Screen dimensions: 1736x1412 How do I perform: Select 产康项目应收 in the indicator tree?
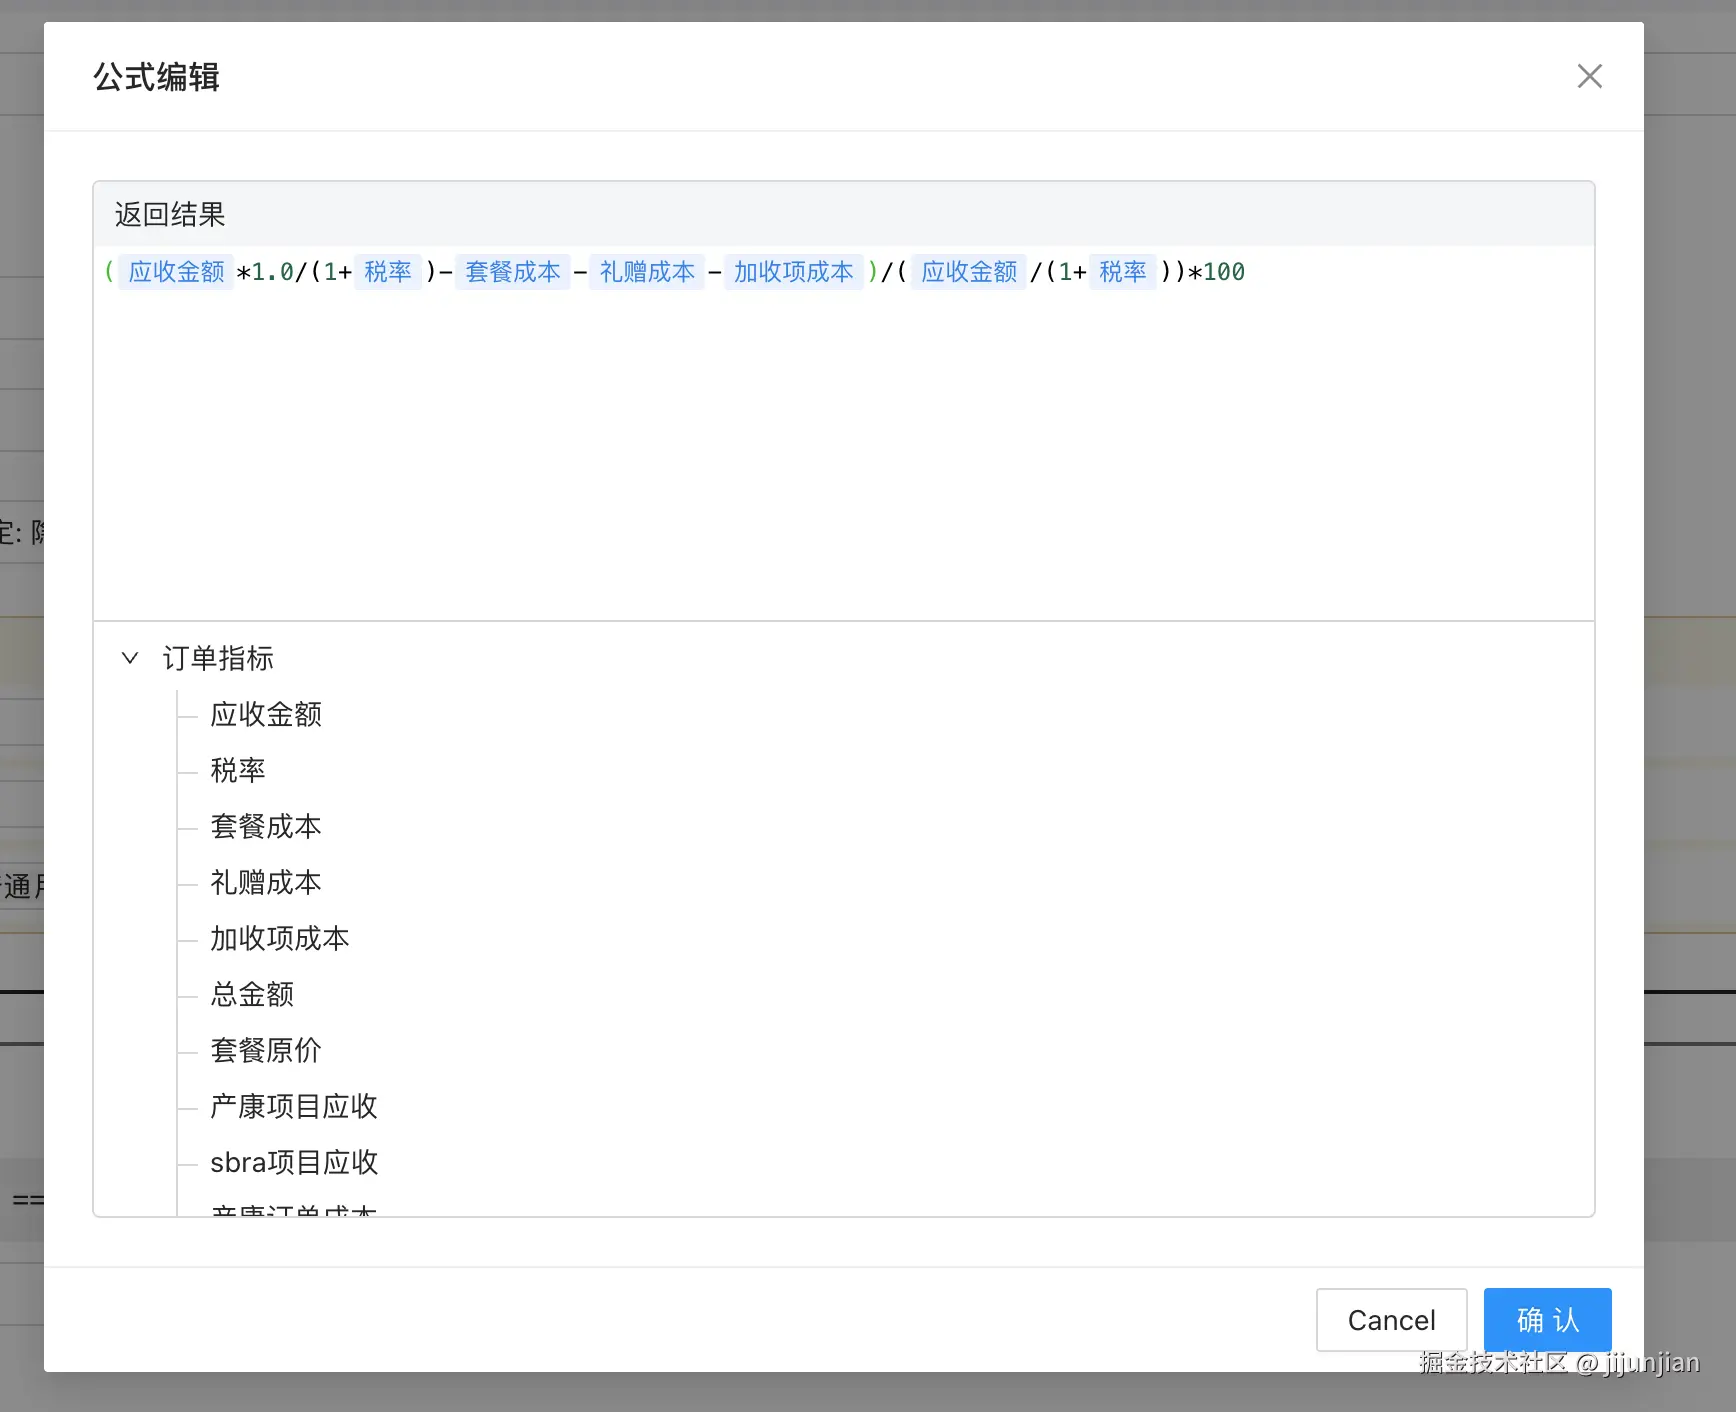point(294,1106)
